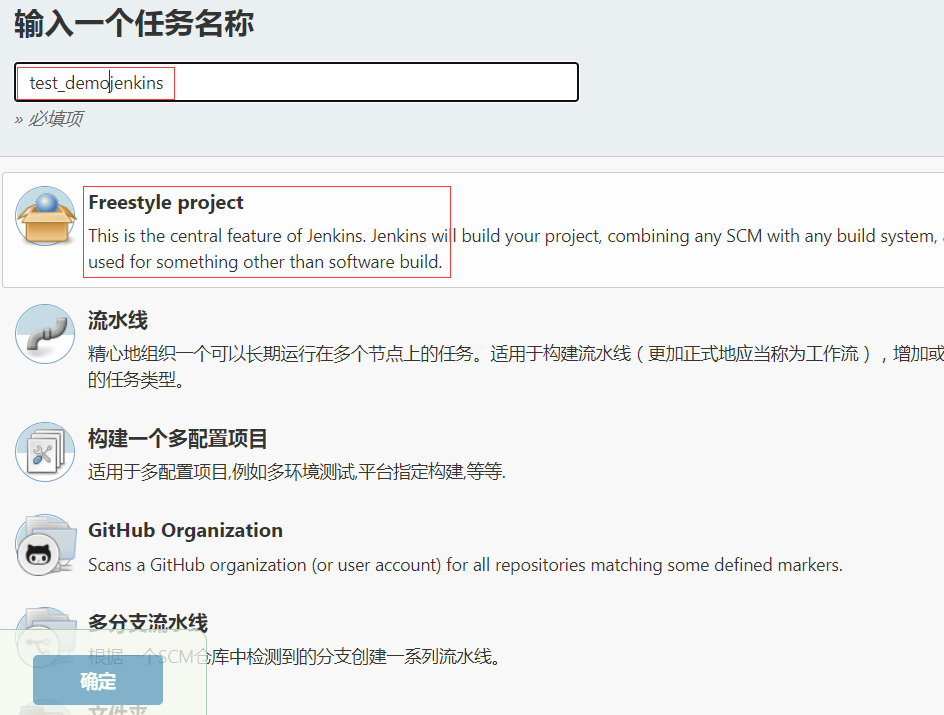Click the description 适用于多配置项目
The width and height of the screenshot is (944, 715).
[x=297, y=471]
